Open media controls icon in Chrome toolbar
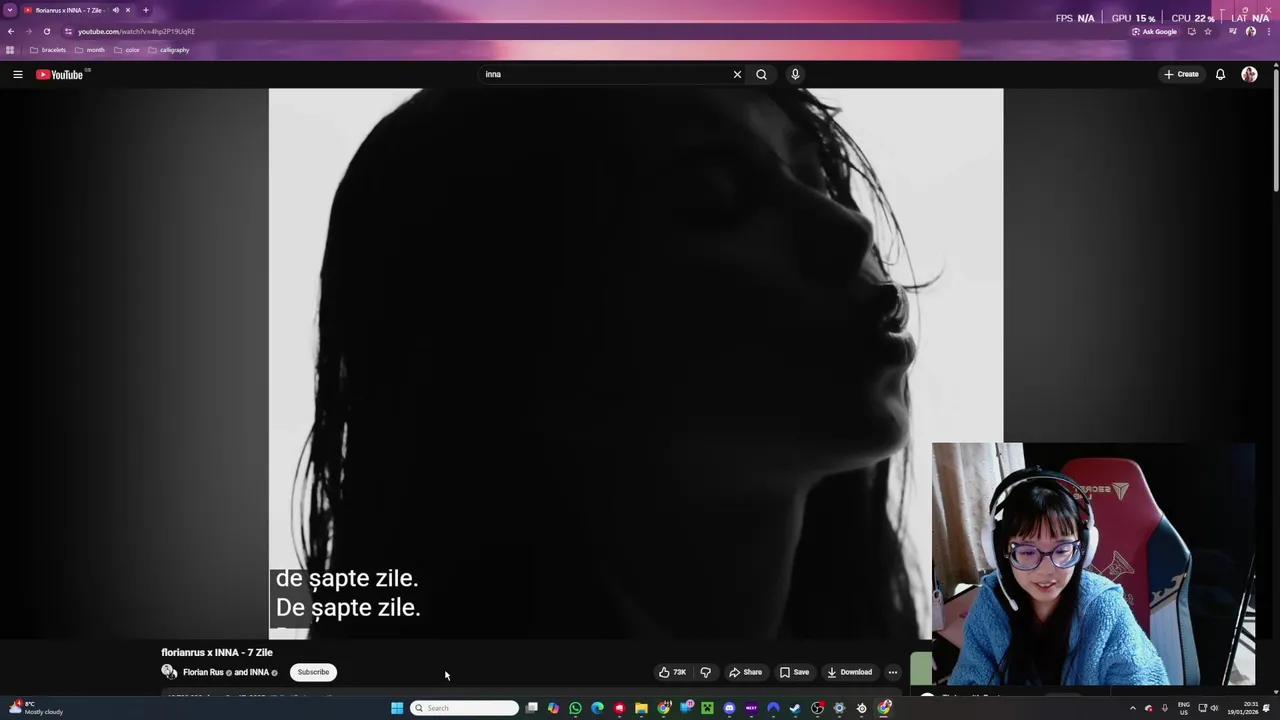 point(1232,31)
